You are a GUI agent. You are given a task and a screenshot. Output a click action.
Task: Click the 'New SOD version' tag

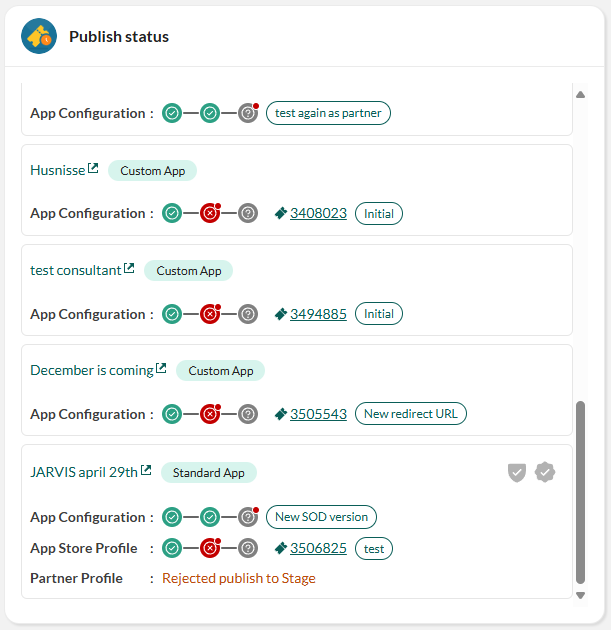321,517
